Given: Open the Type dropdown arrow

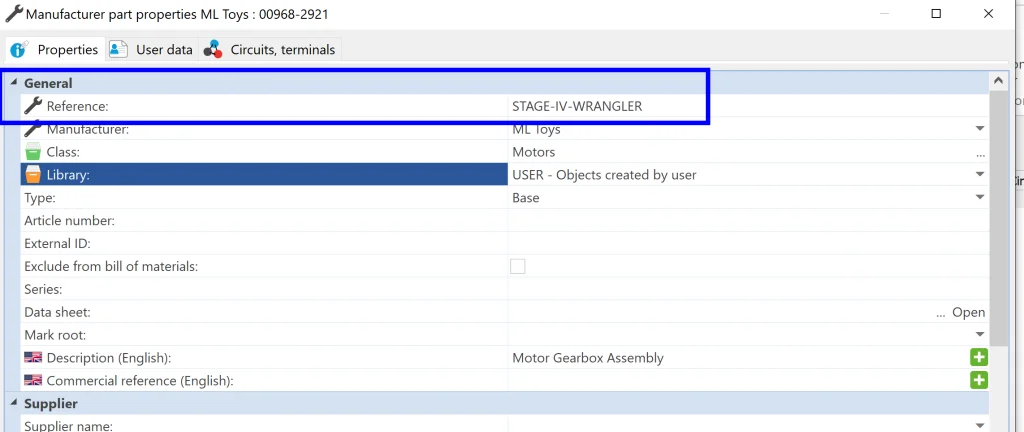Looking at the screenshot, I should point(980,198).
